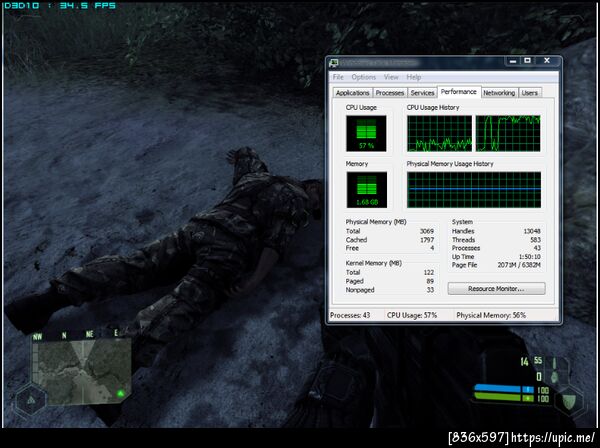The image size is (600, 448).
Task: Click the second CPU Usage History graph
Action: coord(508,134)
